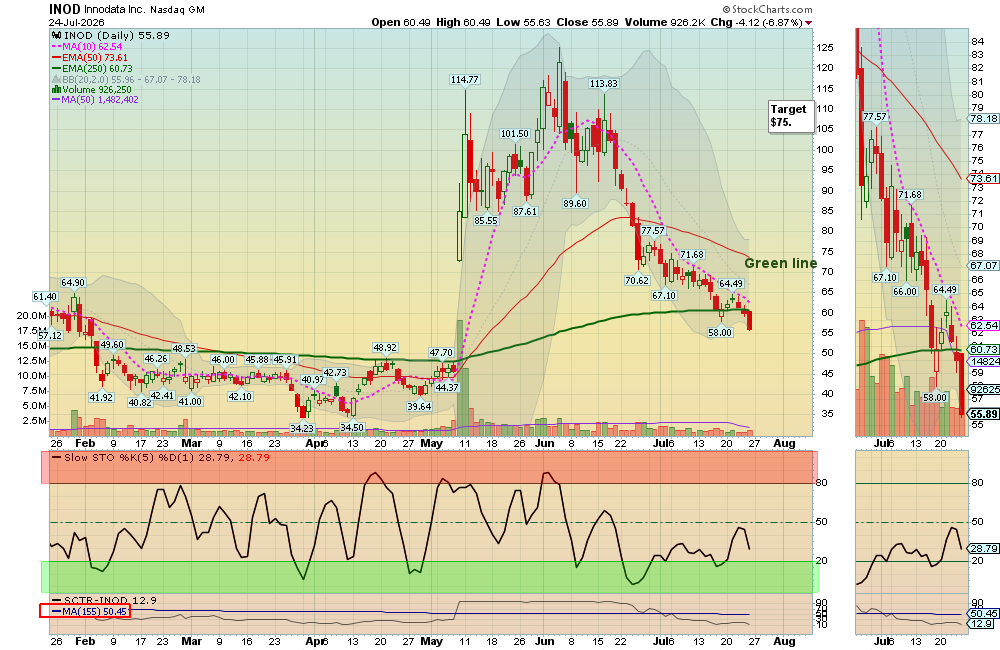Click the SCTR-INOD 12.9 indicator label
The height and width of the screenshot is (650, 1000).
104,600
